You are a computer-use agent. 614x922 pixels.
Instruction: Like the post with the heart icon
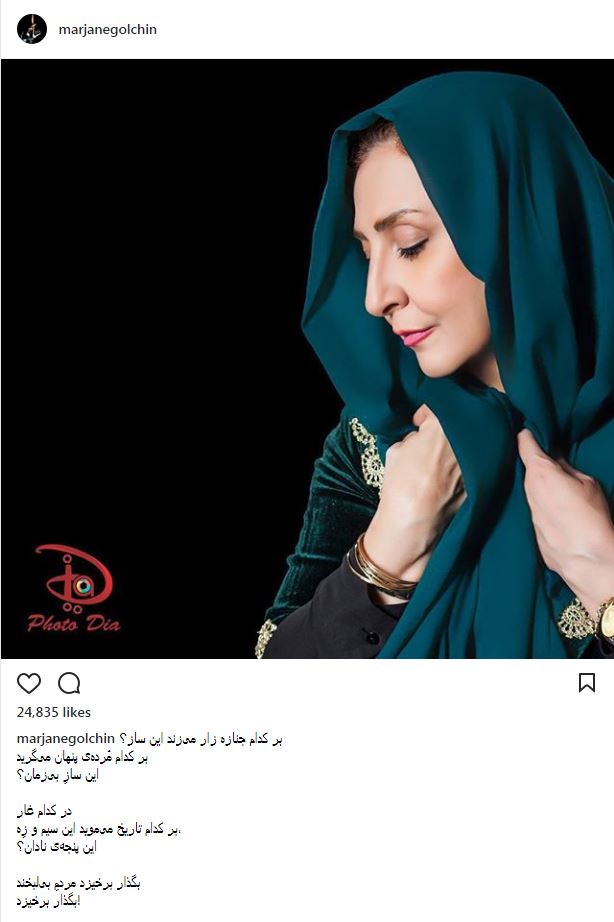point(29,683)
